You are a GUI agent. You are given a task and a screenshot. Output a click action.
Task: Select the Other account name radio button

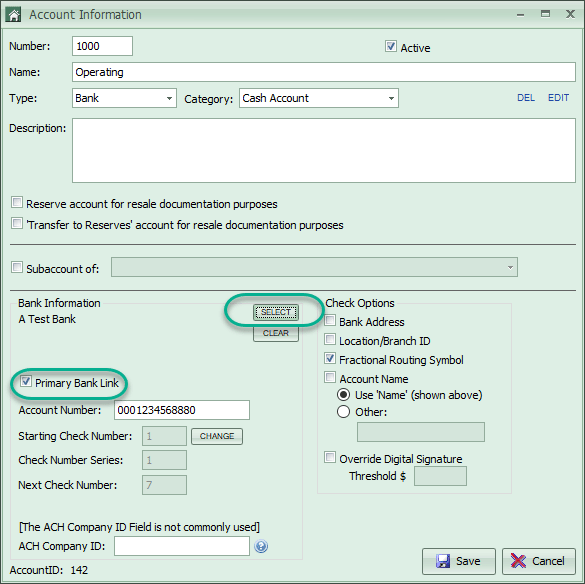[343, 412]
